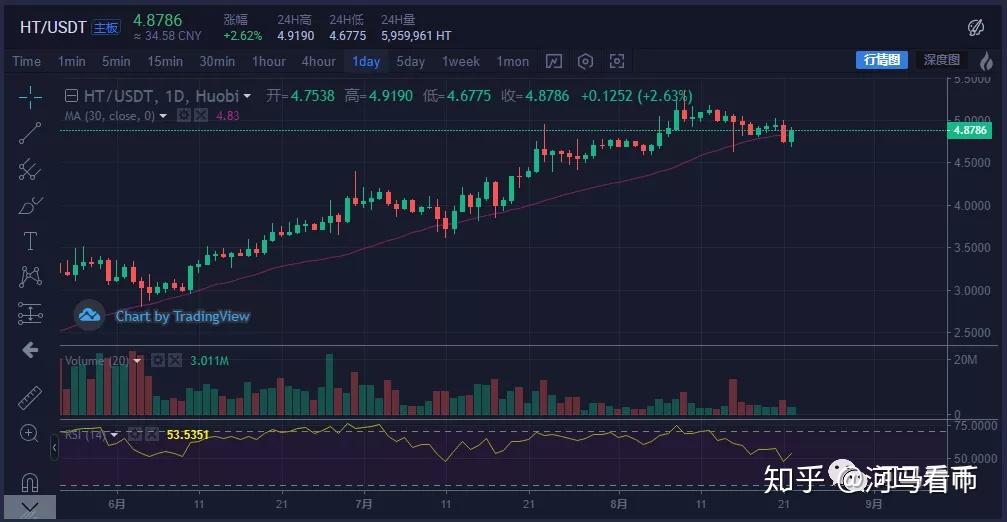
Task: Select the 1day timeframe
Action: (x=366, y=62)
